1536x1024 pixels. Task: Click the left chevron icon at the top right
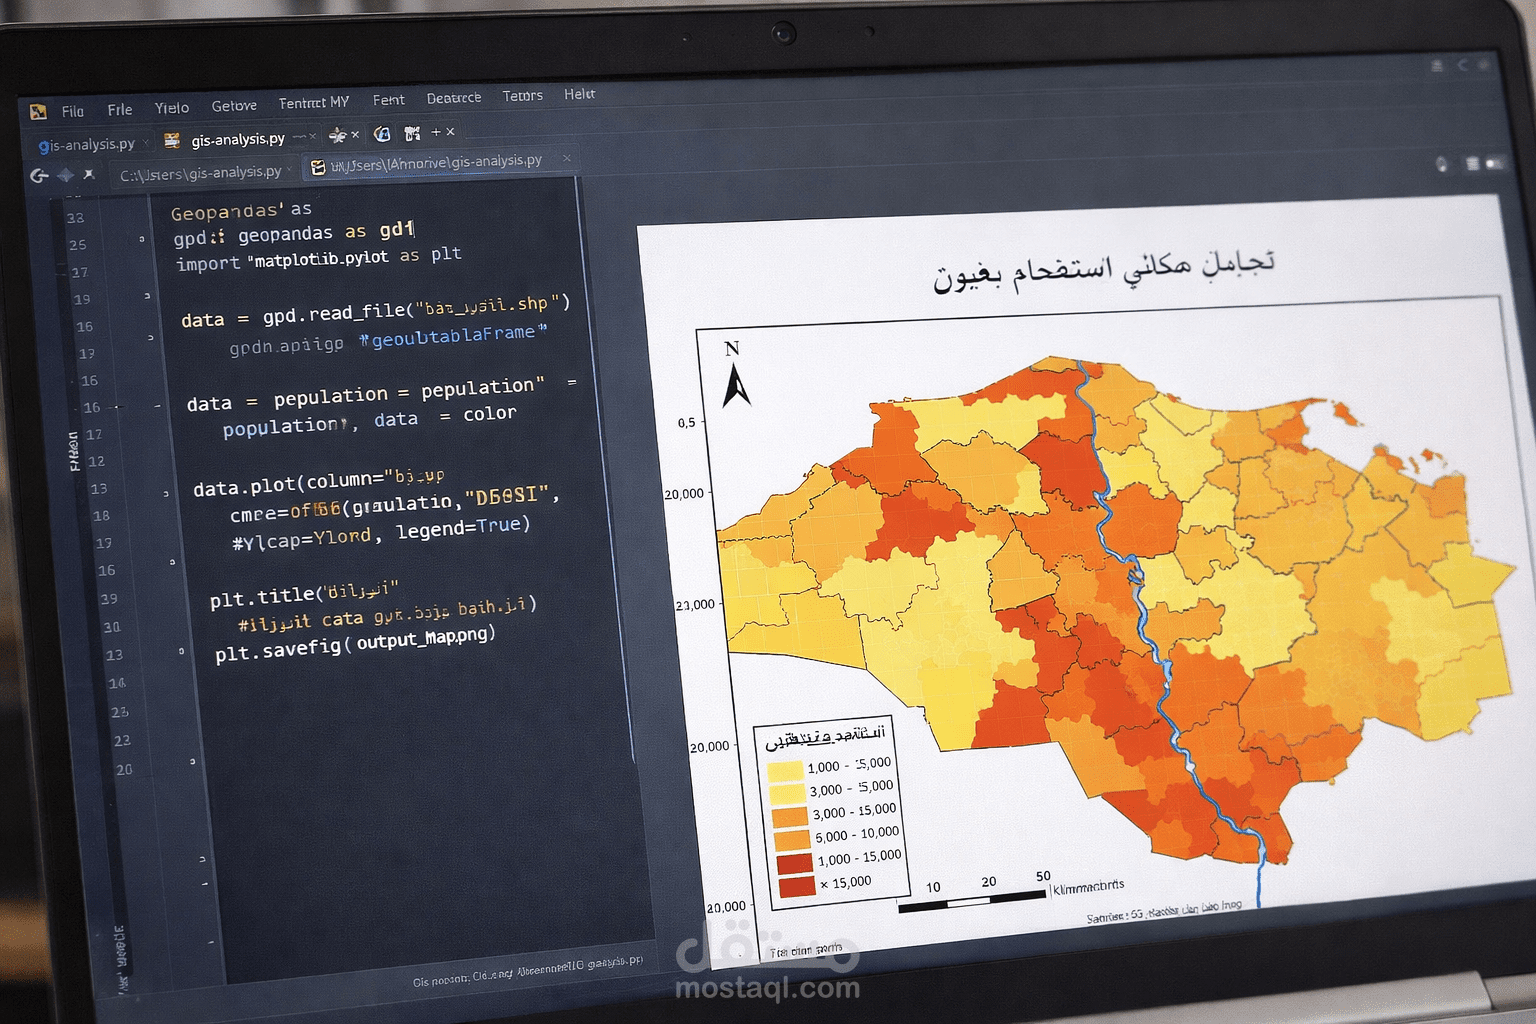tap(1463, 65)
